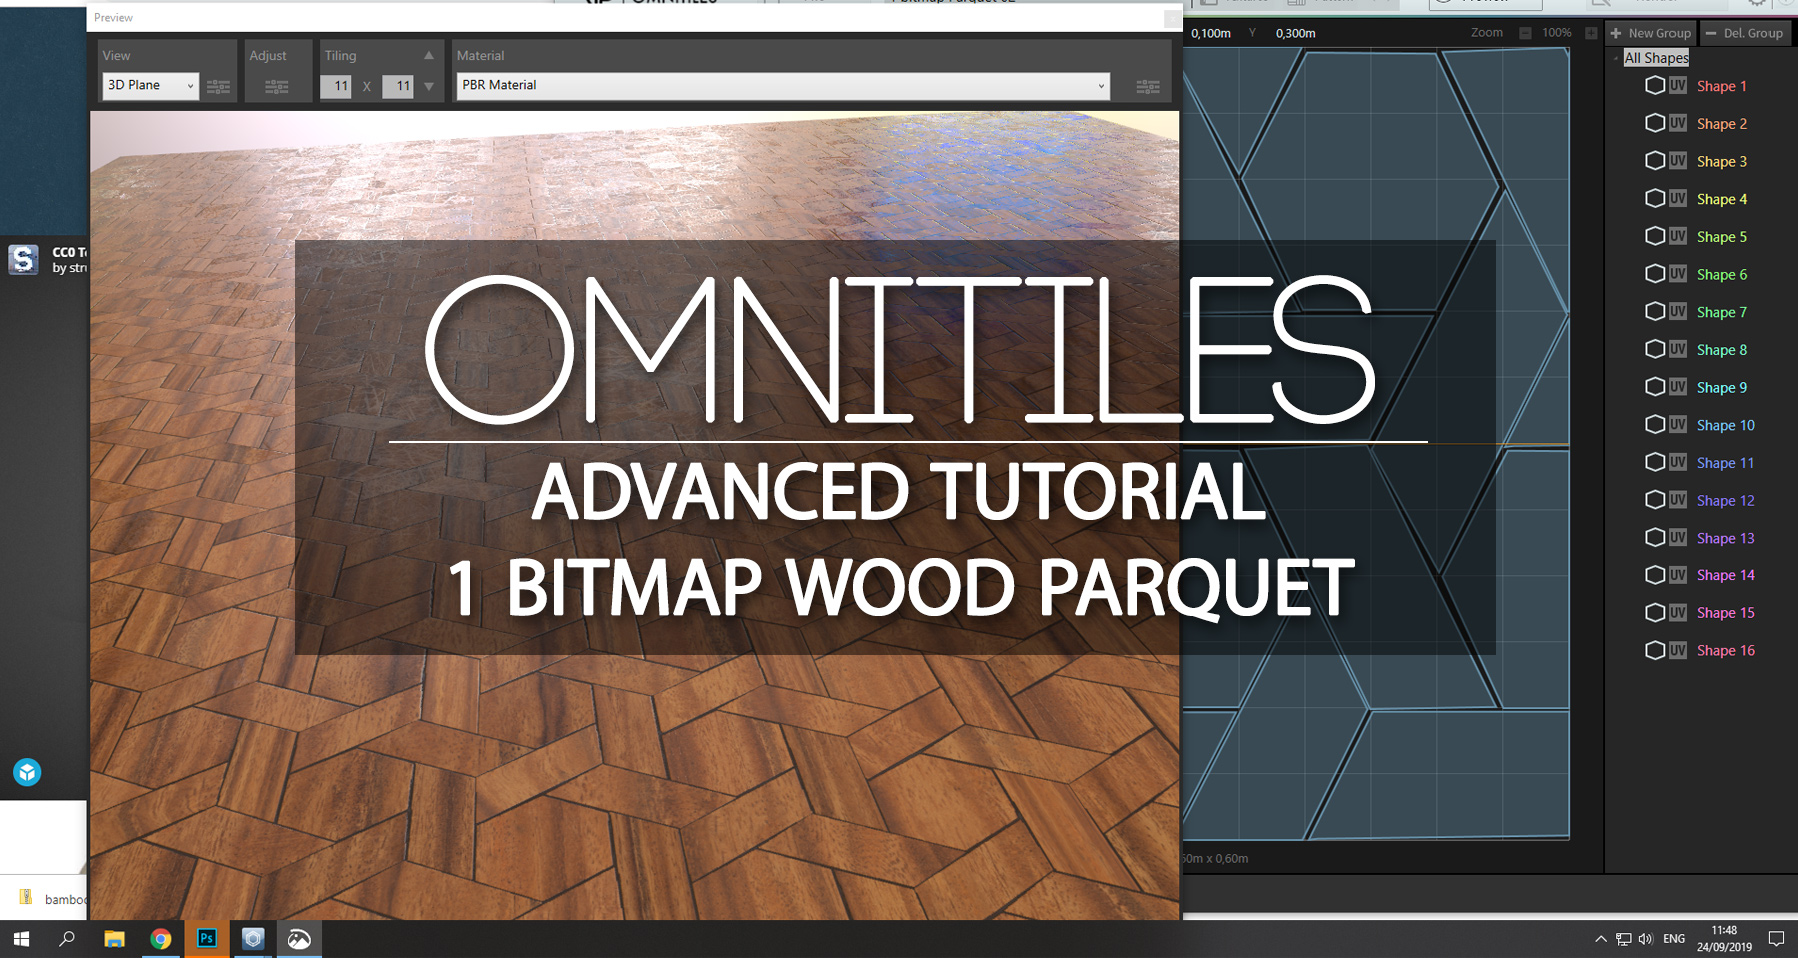The width and height of the screenshot is (1798, 958).
Task: Edit the Tiling X value field
Action: (337, 86)
